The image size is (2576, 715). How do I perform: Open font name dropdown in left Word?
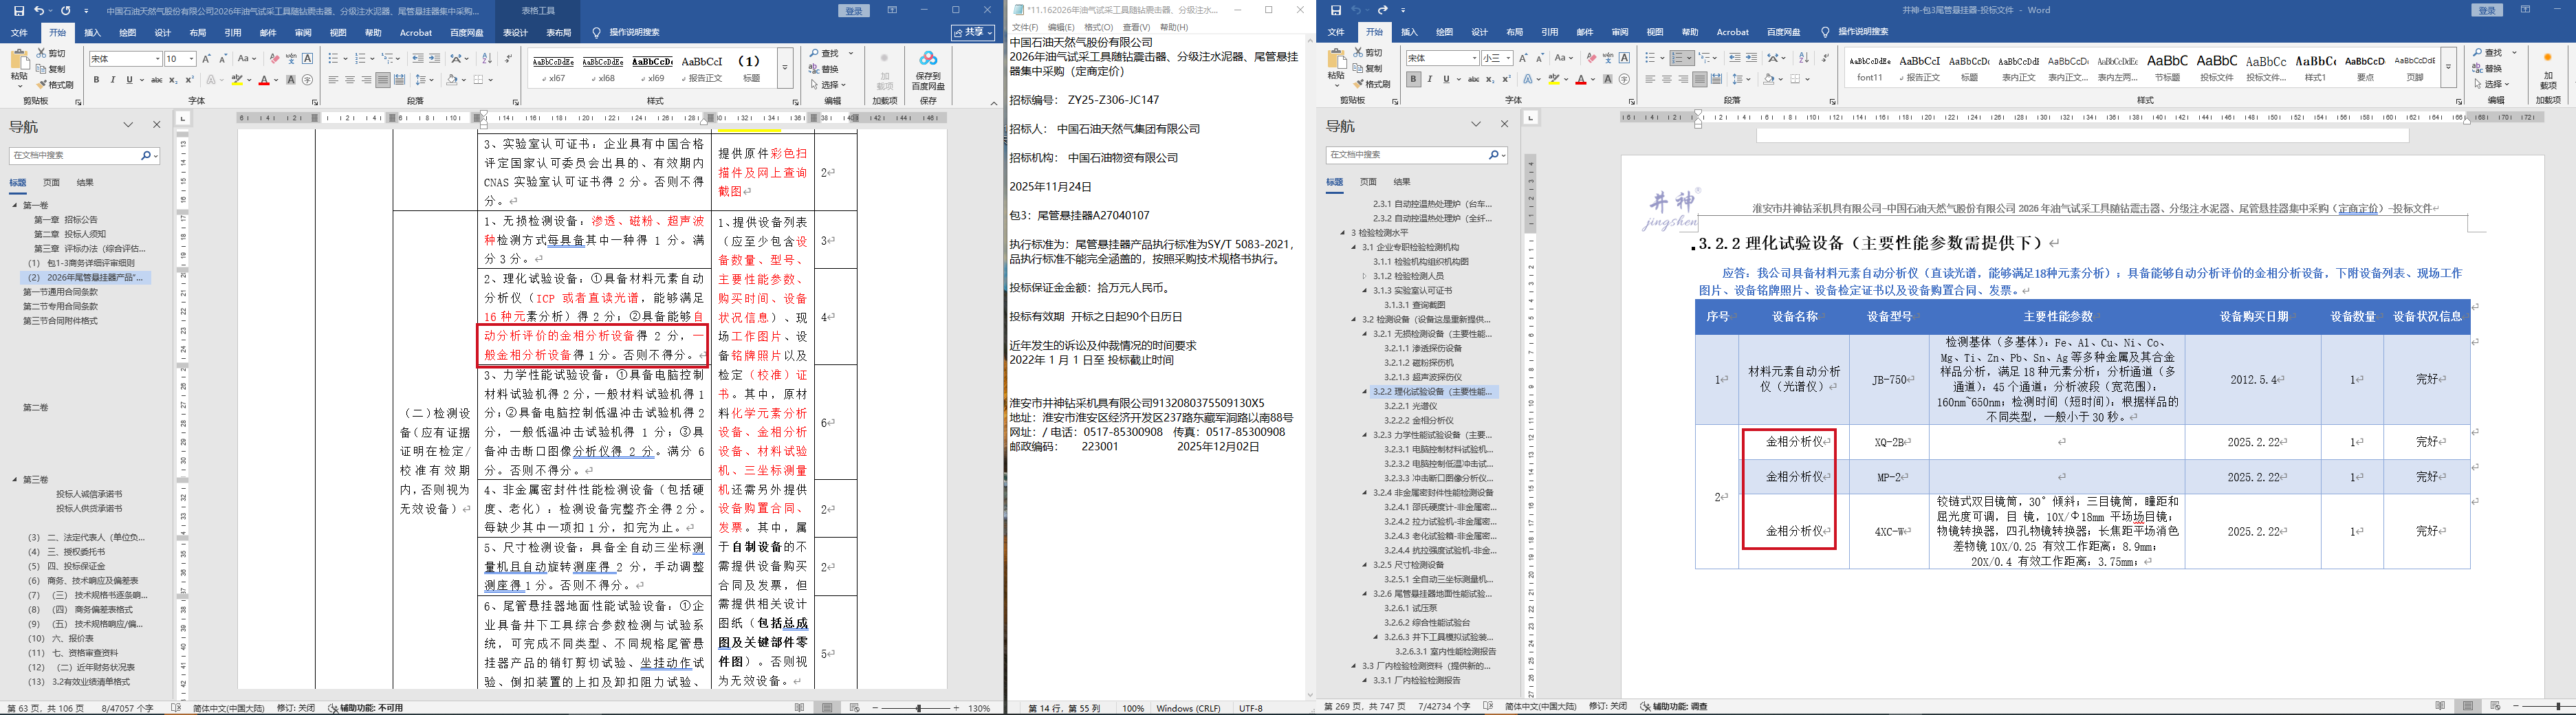[x=157, y=59]
